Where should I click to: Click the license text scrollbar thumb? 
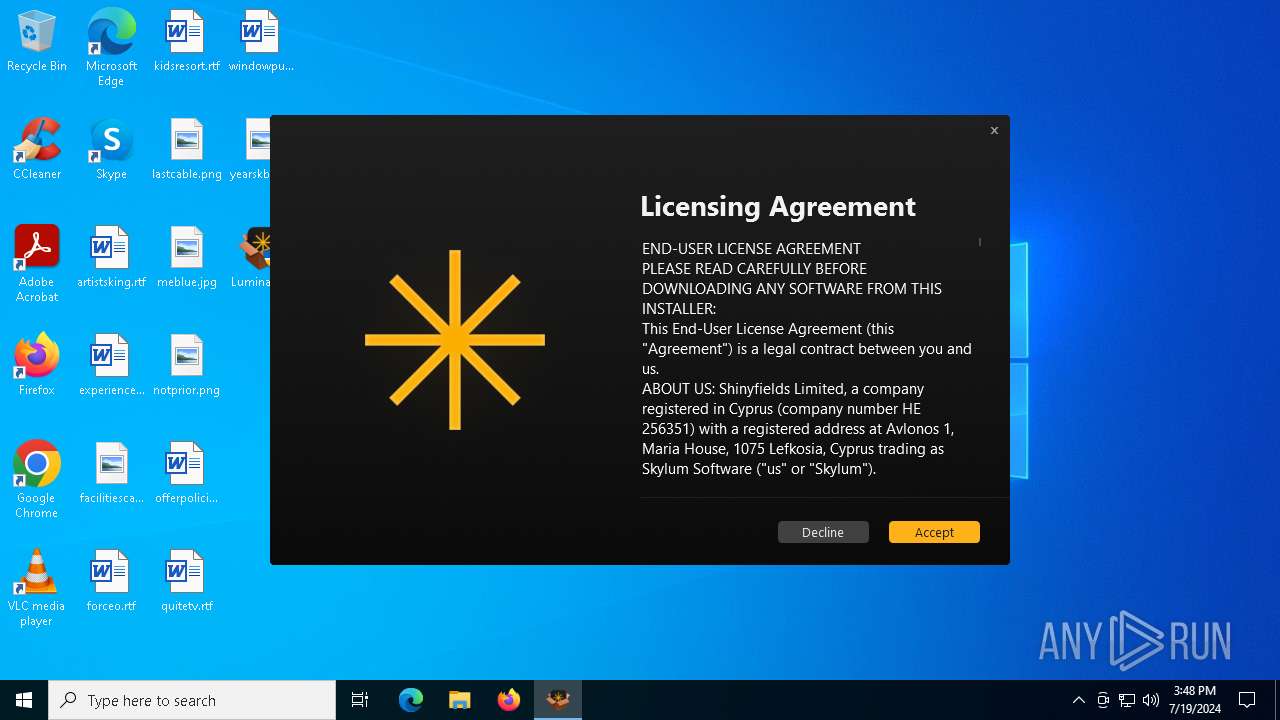(979, 242)
